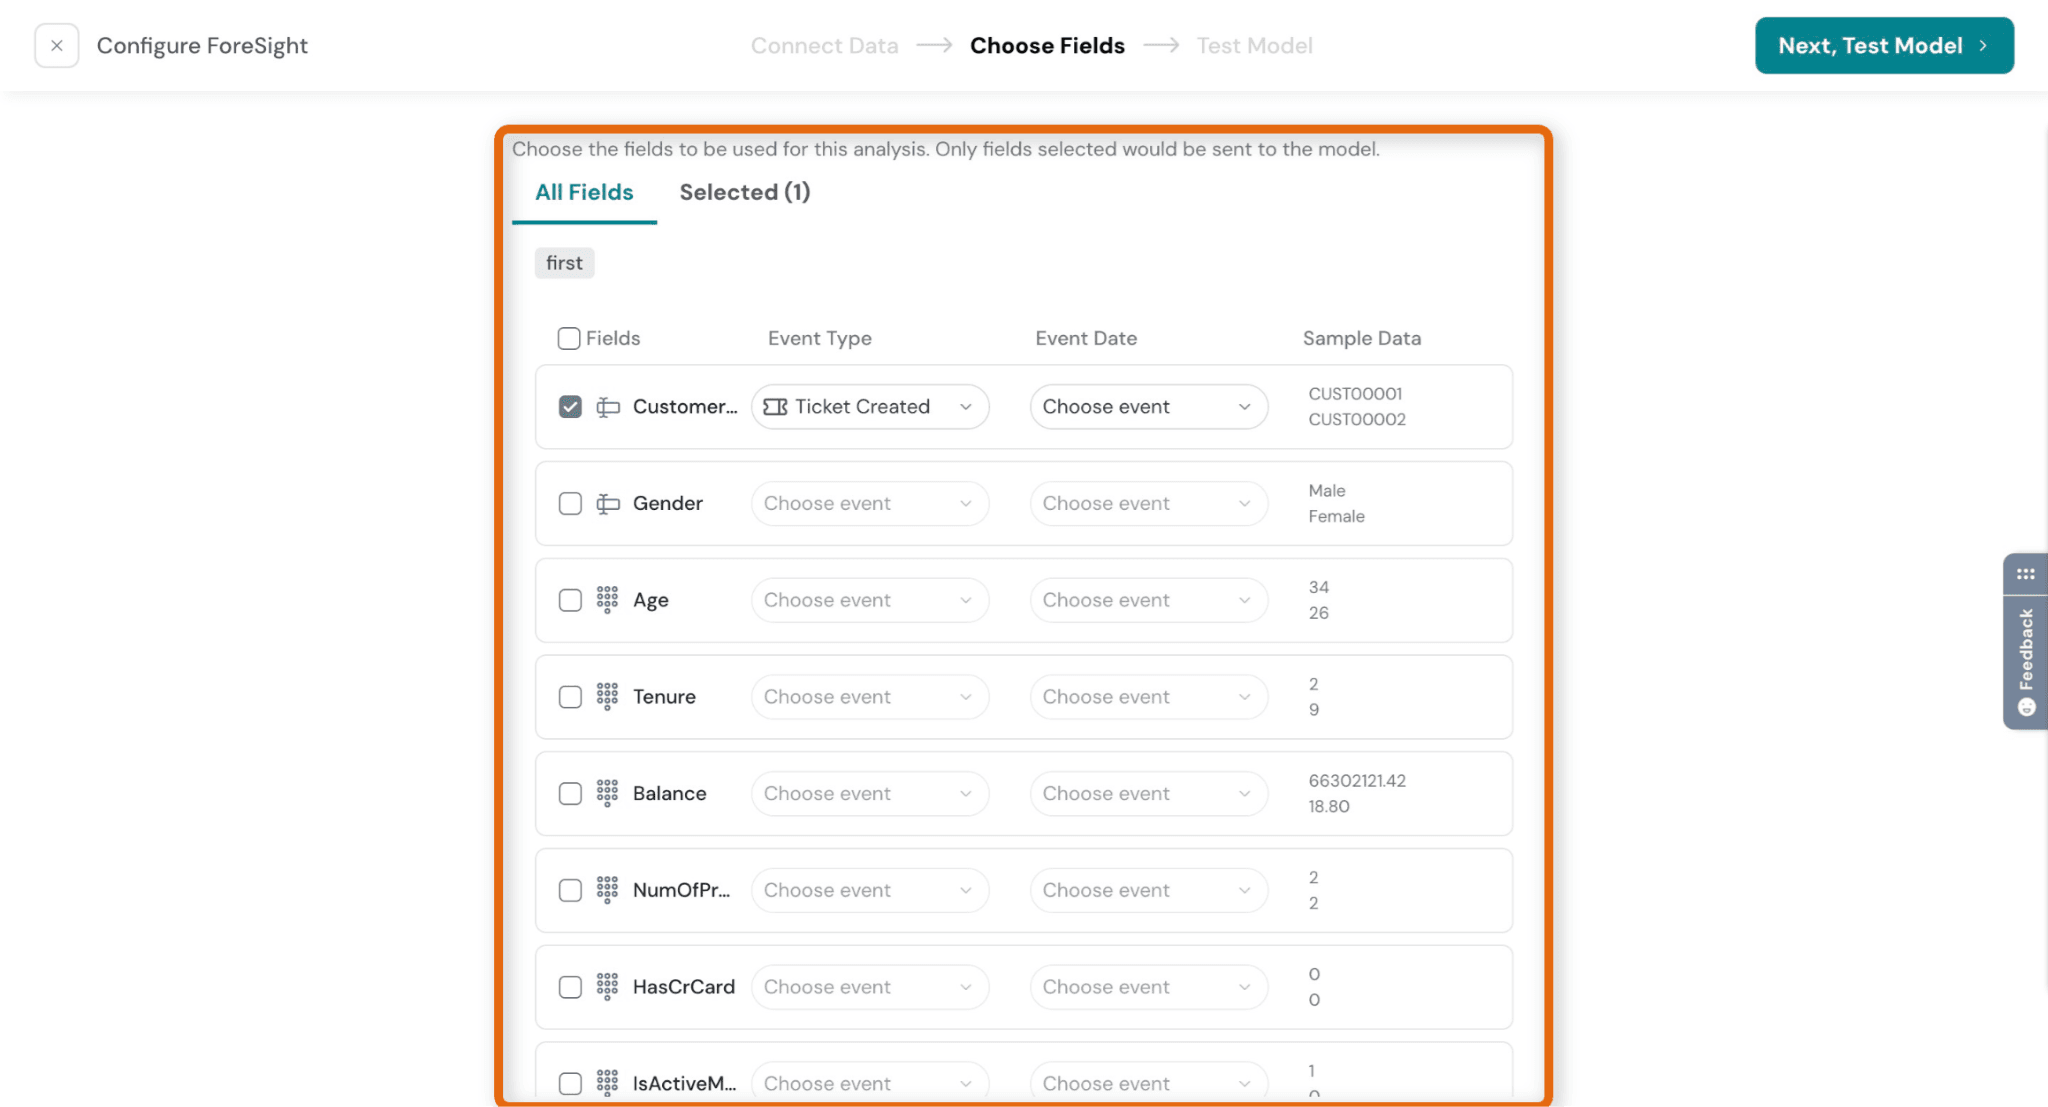
Task: Click the numeric grid icon next to Balance
Action: click(607, 794)
